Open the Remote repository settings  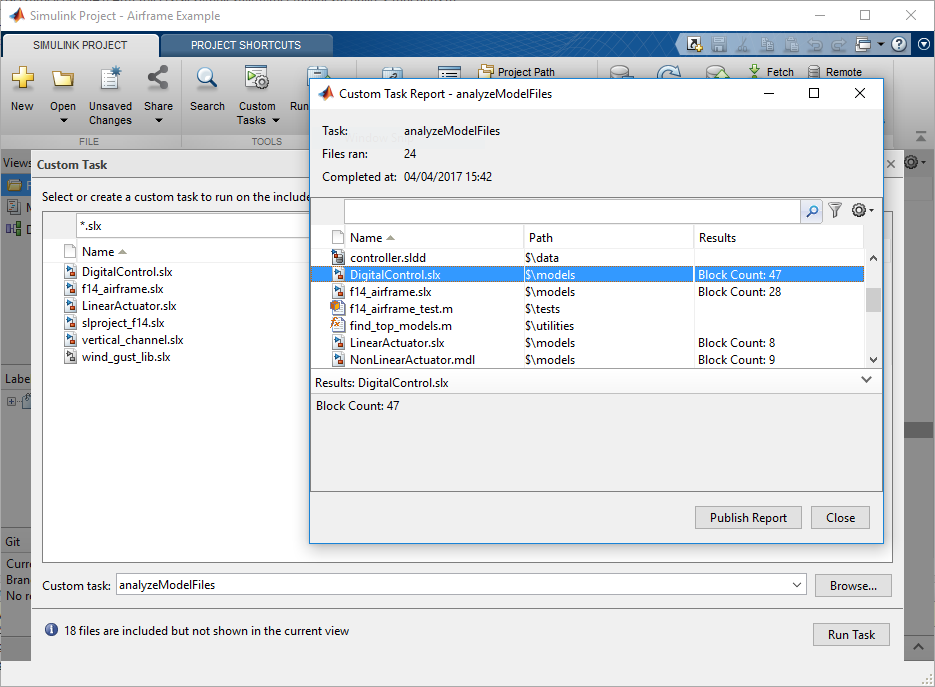point(835,72)
